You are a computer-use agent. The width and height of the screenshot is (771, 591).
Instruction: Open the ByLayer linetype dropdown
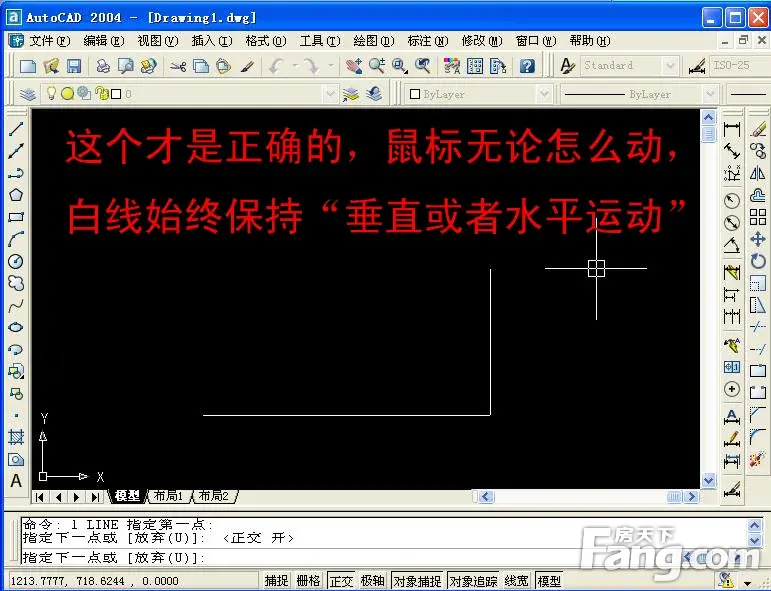click(x=709, y=93)
